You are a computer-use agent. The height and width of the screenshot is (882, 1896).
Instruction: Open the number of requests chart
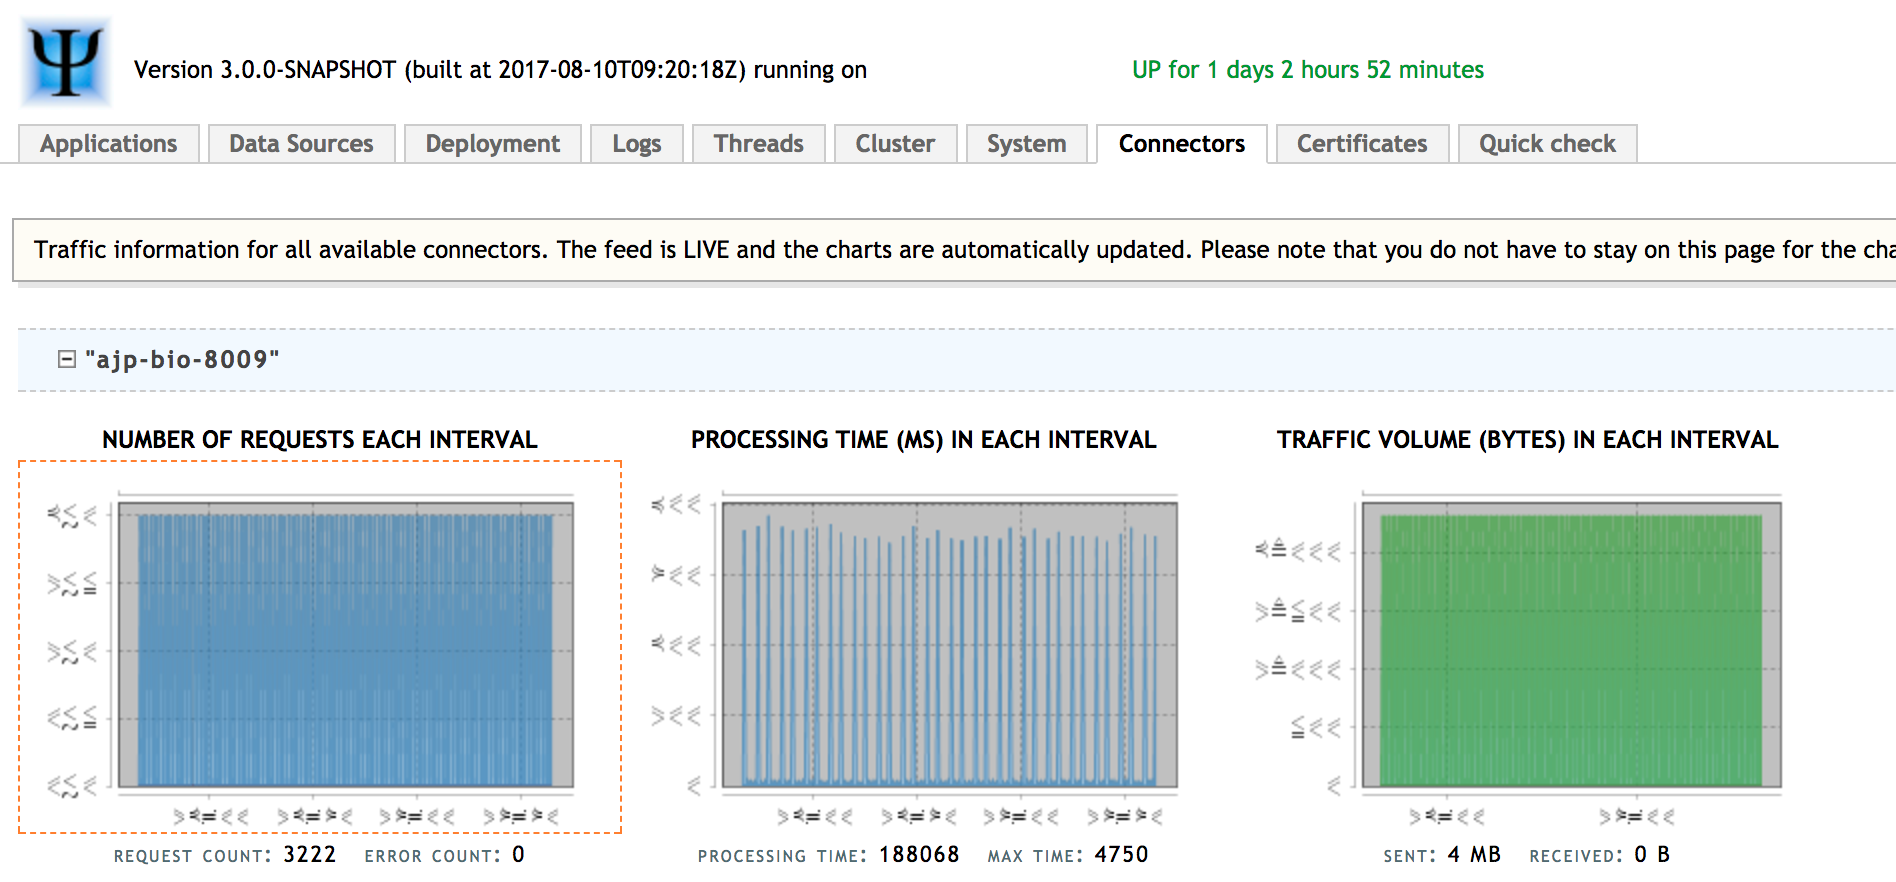(320, 647)
